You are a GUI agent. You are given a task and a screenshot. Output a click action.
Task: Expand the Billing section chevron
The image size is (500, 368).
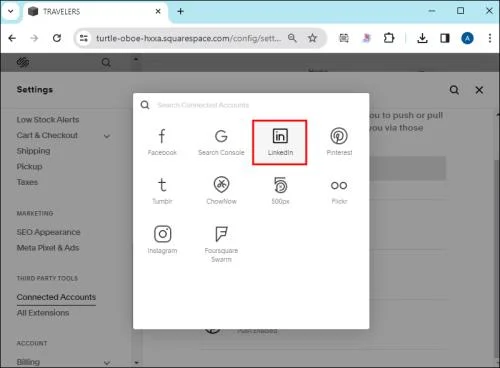pyautogui.click(x=107, y=362)
